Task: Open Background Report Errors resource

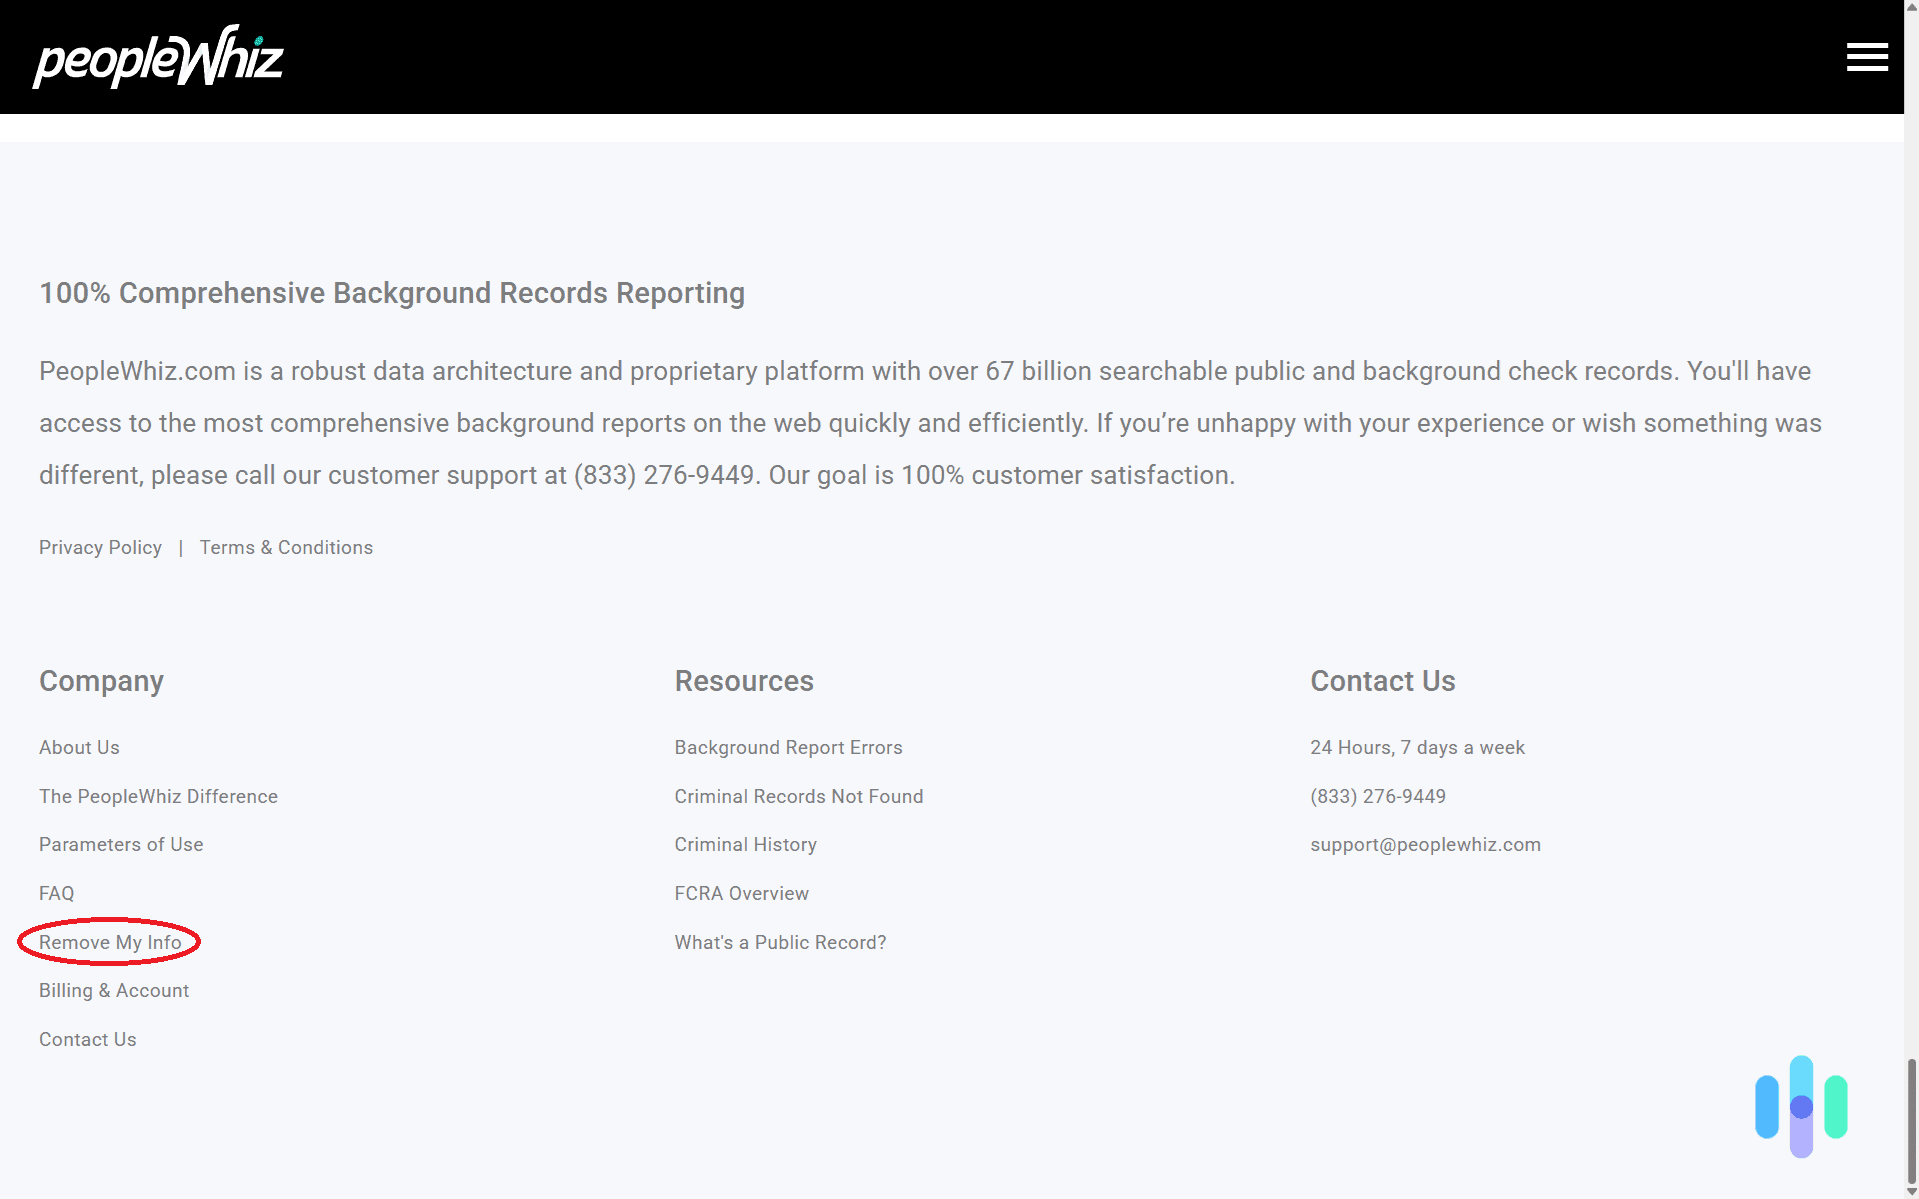Action: [788, 747]
